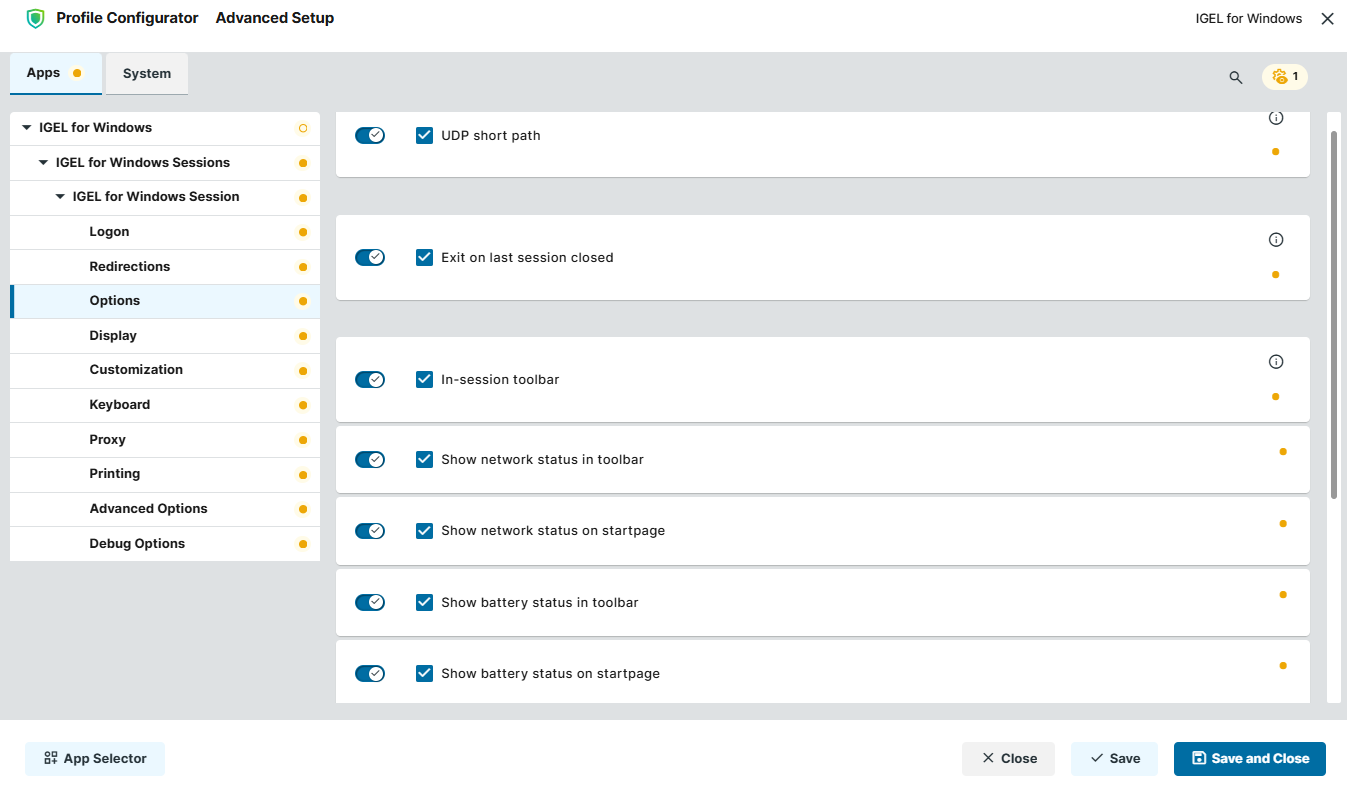Collapse IGEL for Windows Sessions in the sidebar
Image resolution: width=1347 pixels, height=788 pixels.
coord(43,162)
